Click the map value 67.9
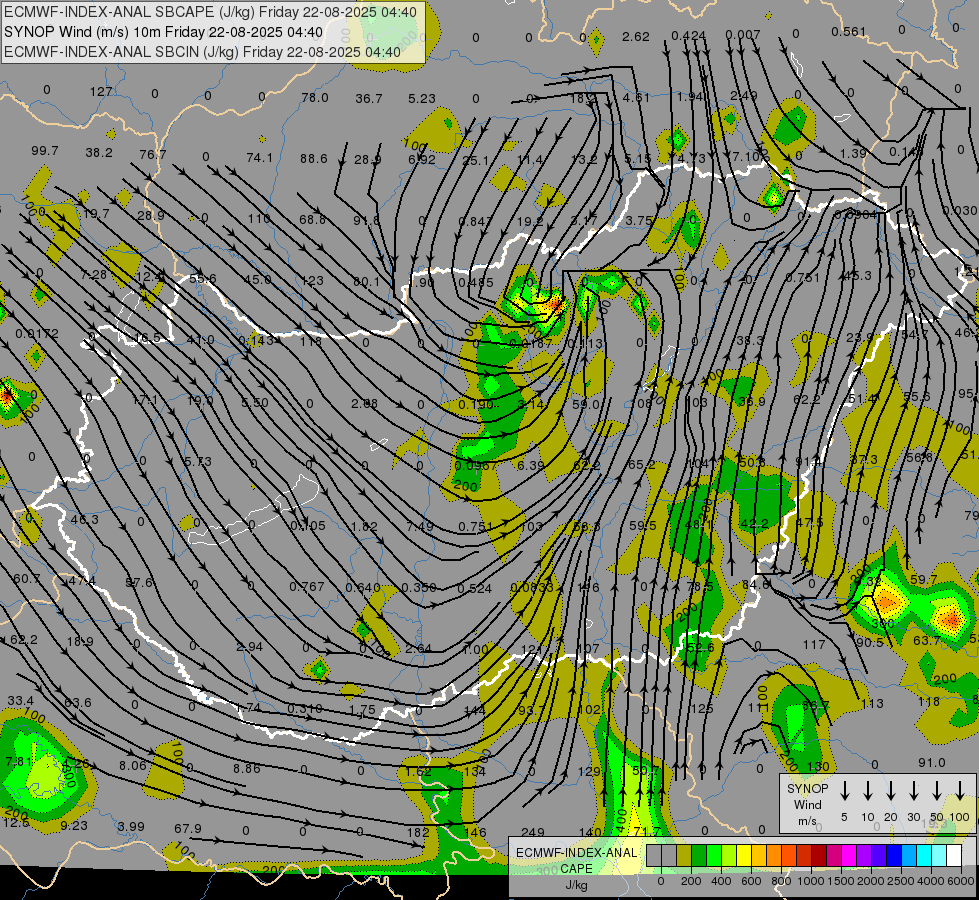The image size is (979, 900). [187, 828]
